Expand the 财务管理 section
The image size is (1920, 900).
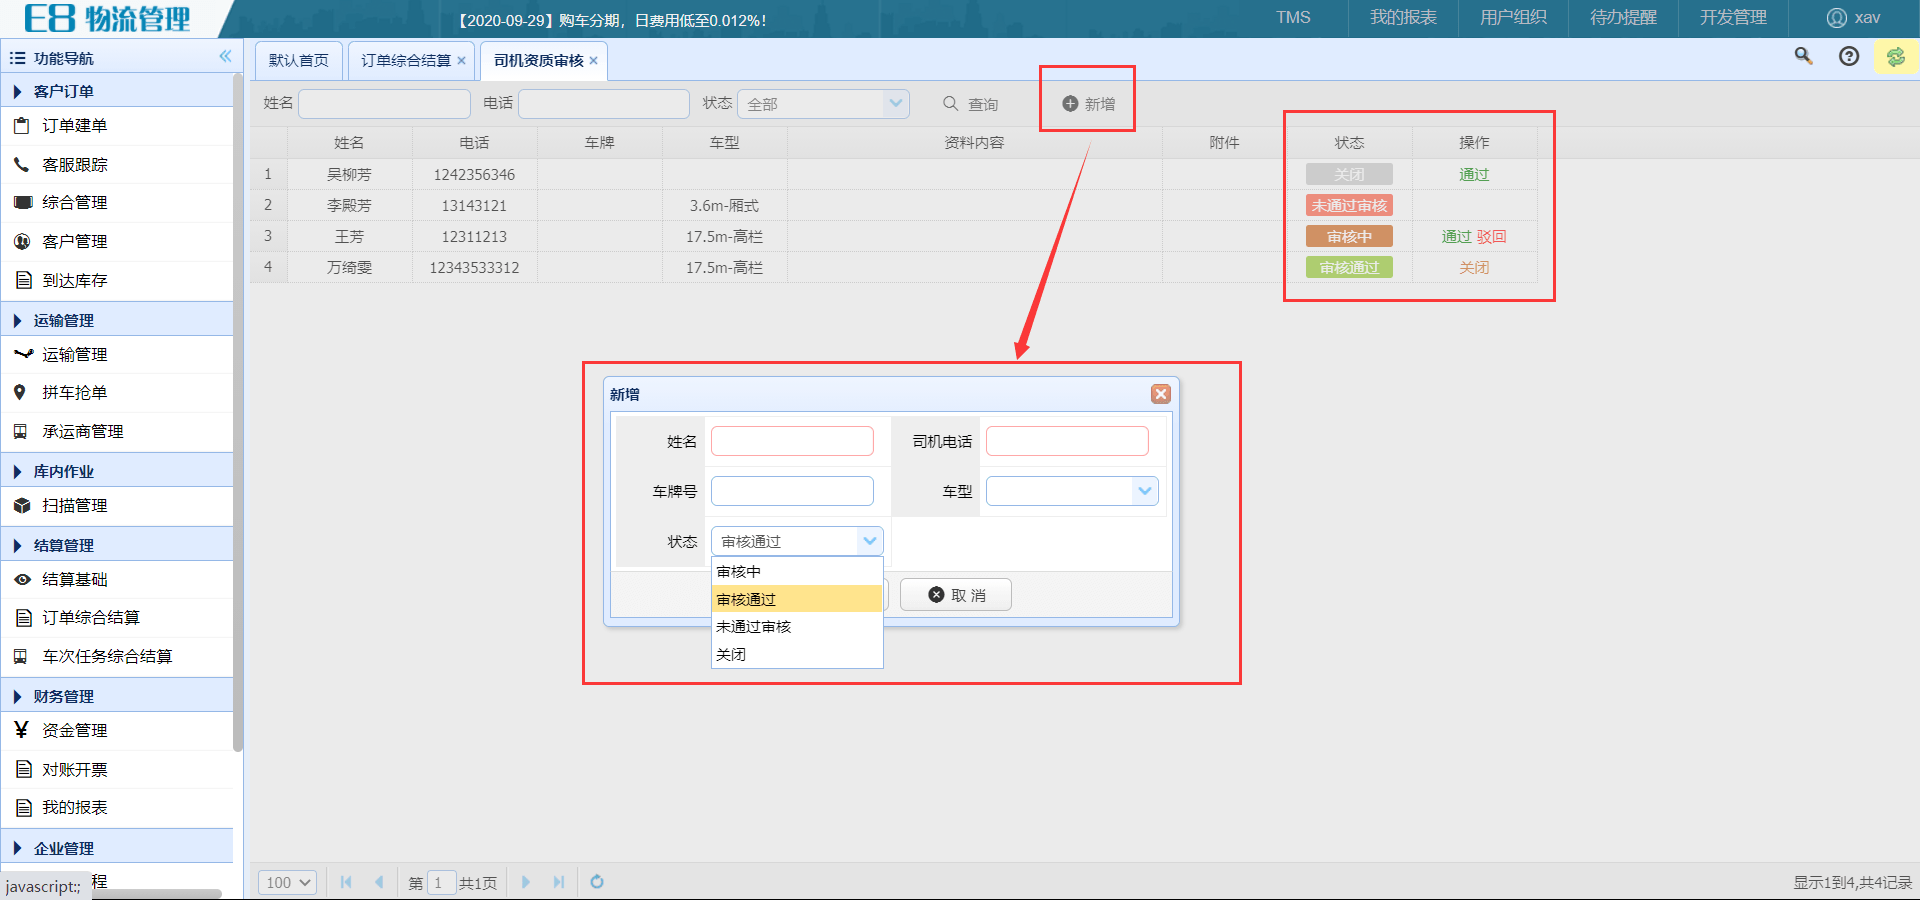pyautogui.click(x=117, y=696)
